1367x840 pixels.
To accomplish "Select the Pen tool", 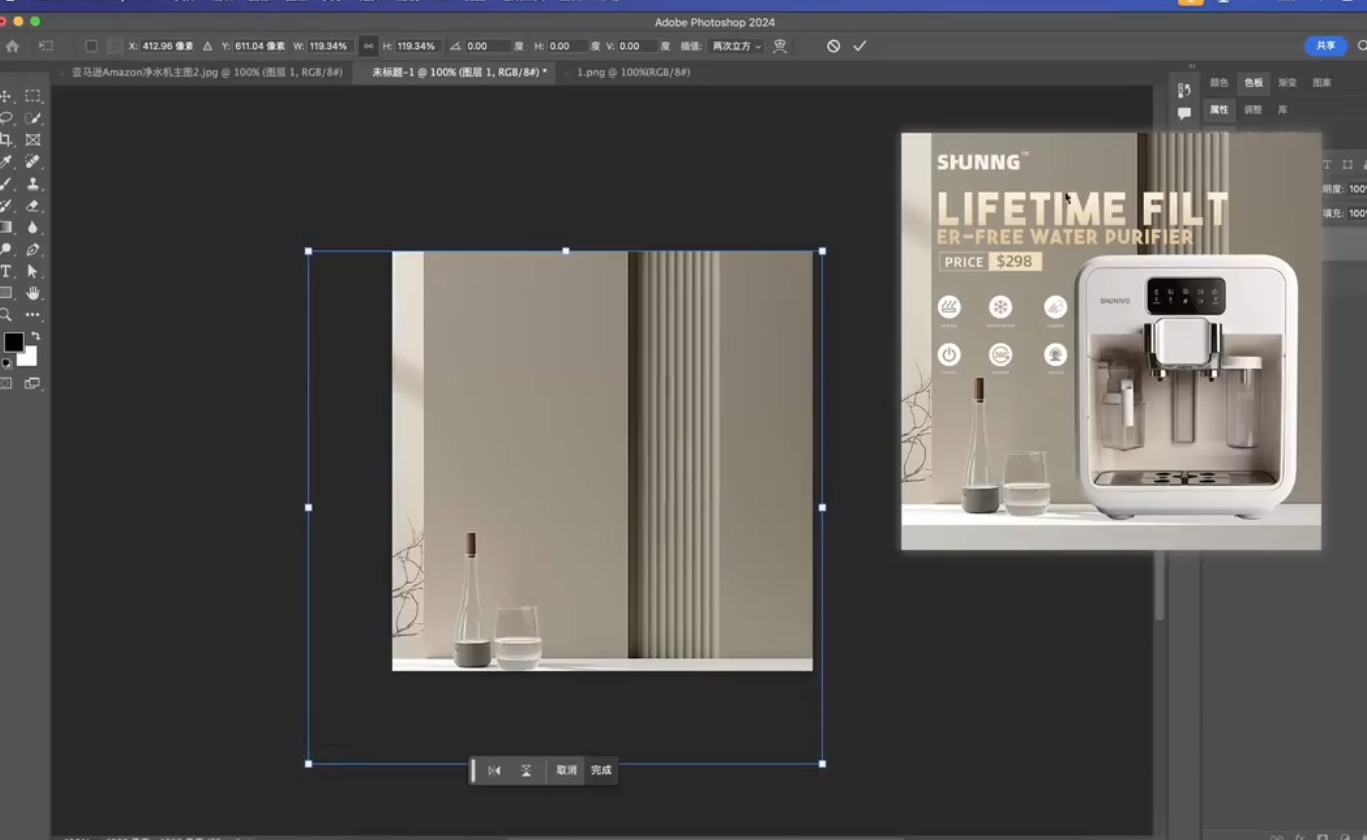I will tap(33, 250).
